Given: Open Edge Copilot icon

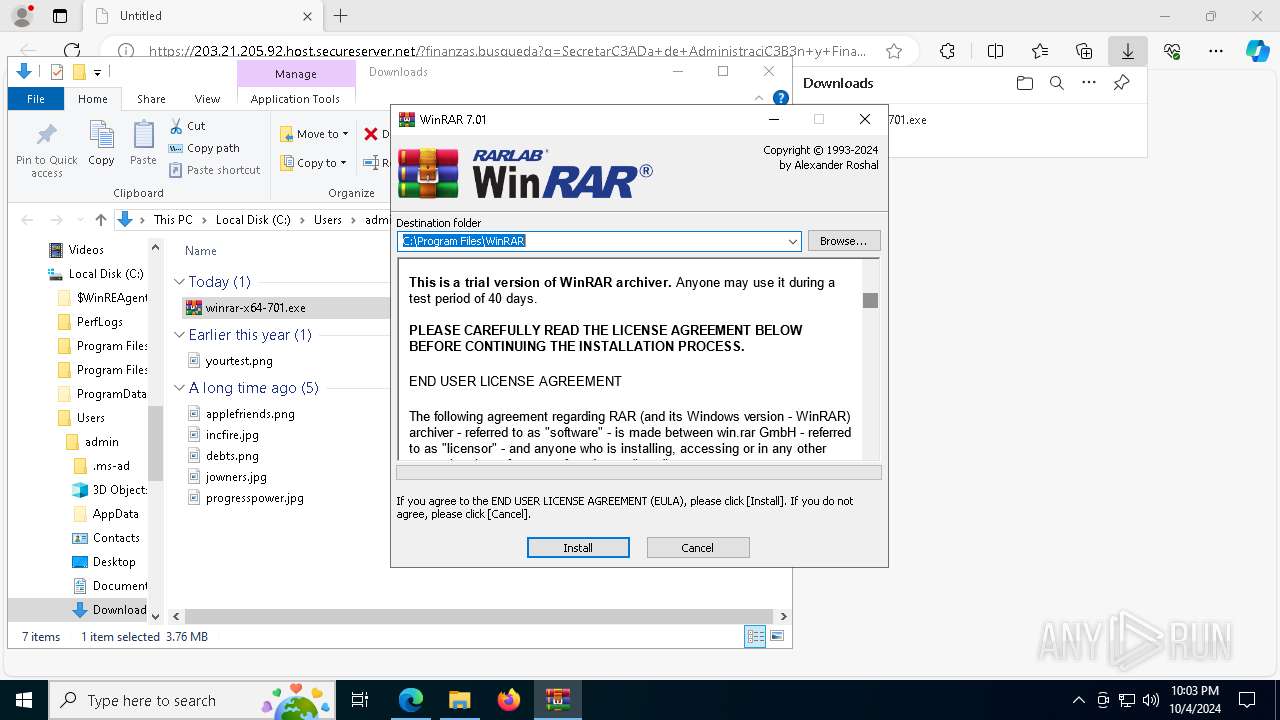Looking at the screenshot, I should pos(1258,51).
